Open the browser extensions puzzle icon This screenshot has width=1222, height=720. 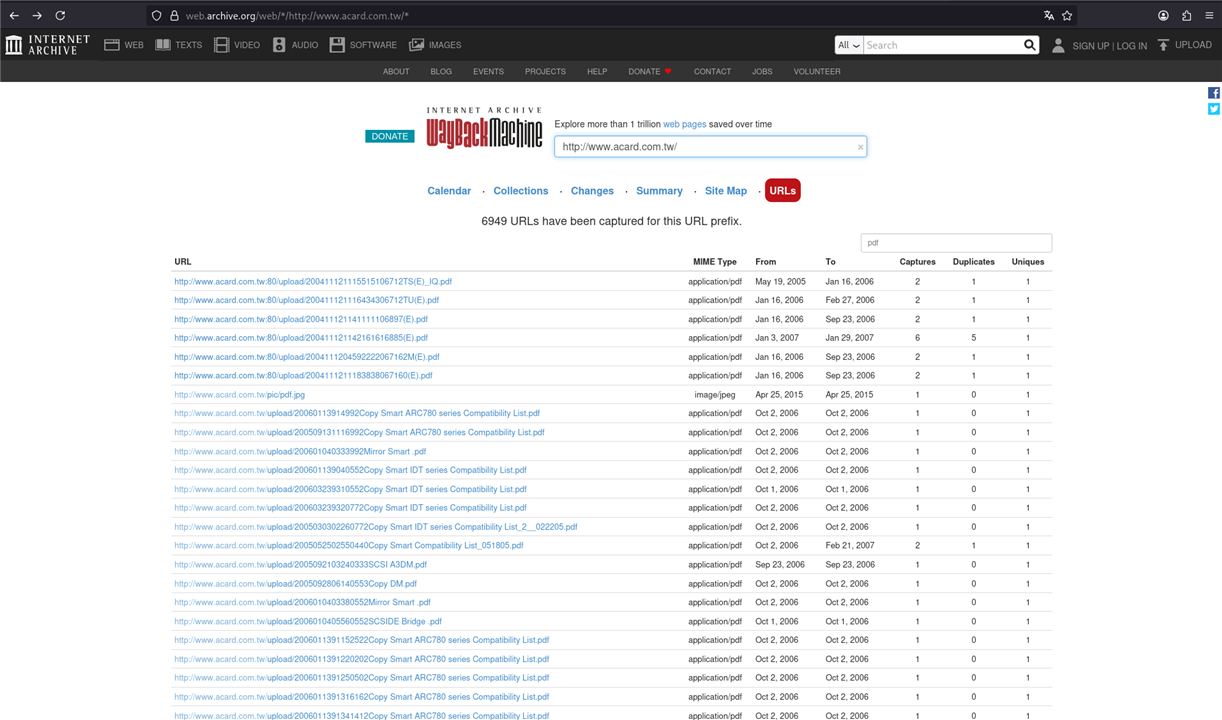pos(1186,16)
